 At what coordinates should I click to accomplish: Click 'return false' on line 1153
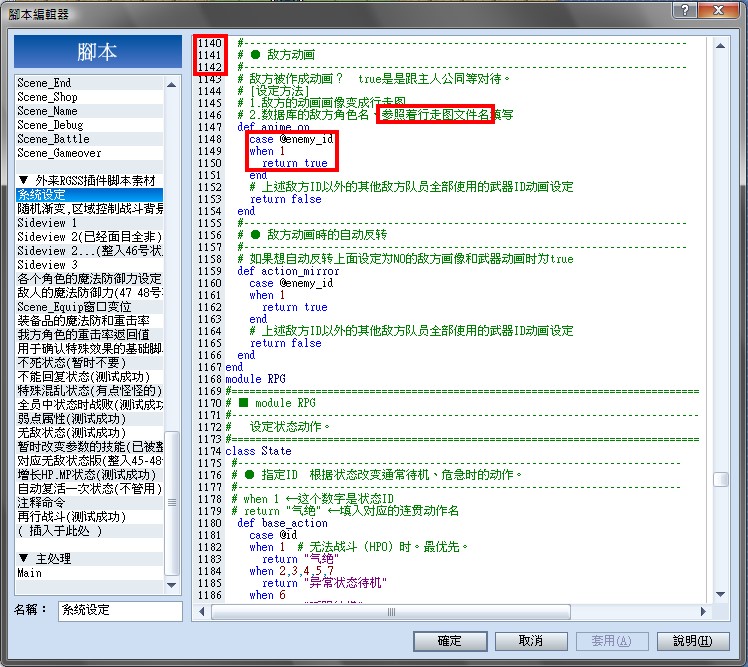pyautogui.click(x=285, y=199)
